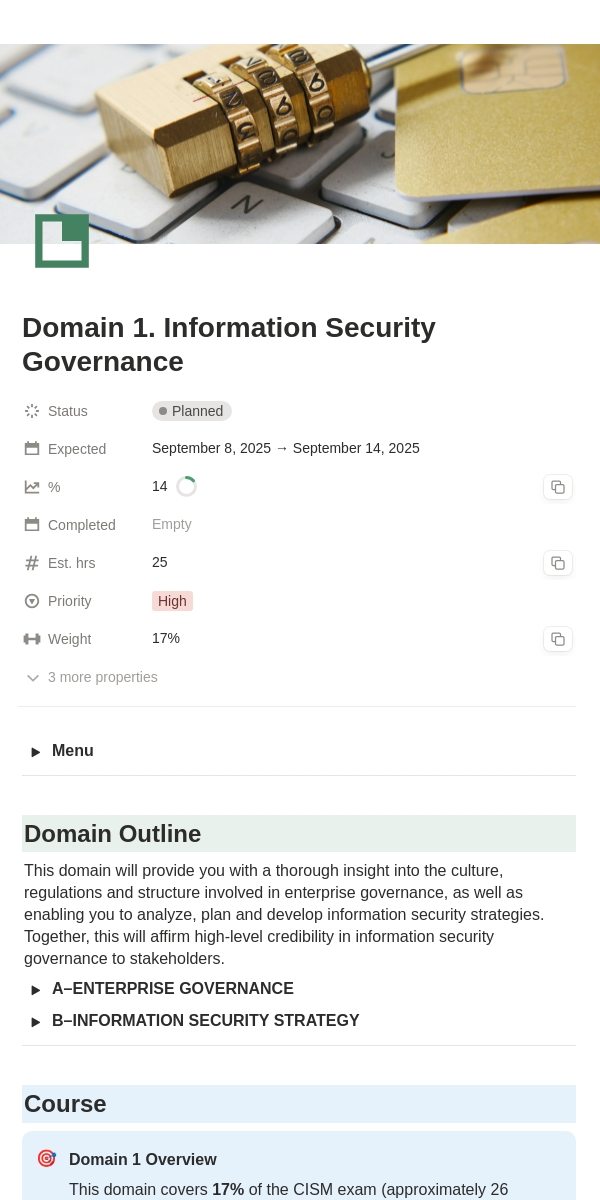Expand A–ENTERPRISE GOVERNANCE section
The height and width of the screenshot is (1200, 600).
pyautogui.click(x=36, y=990)
